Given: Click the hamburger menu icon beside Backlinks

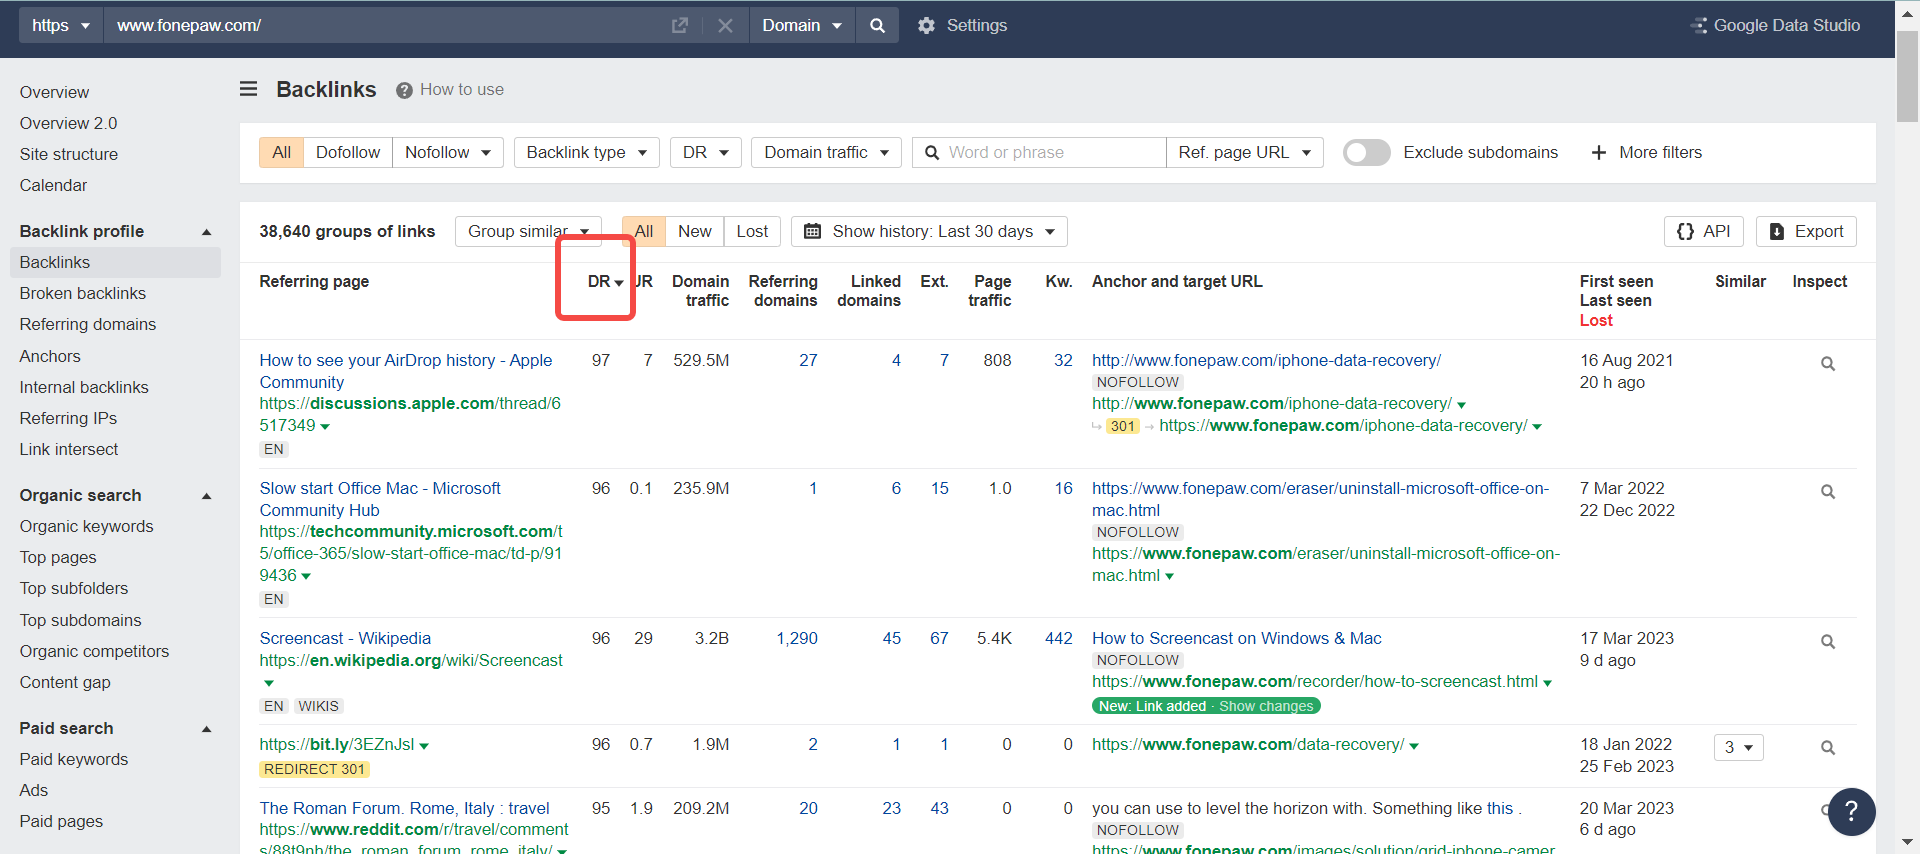Looking at the screenshot, I should 249,89.
